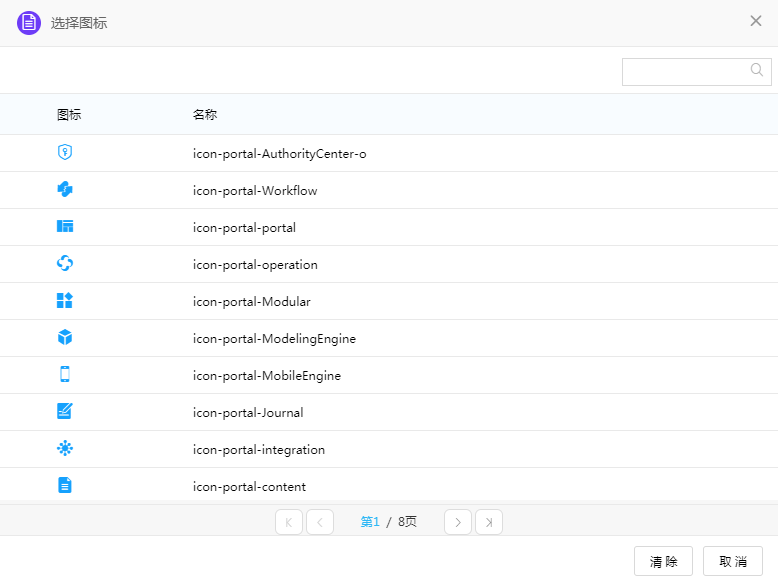
Task: Select the operation icon
Action: click(65, 264)
